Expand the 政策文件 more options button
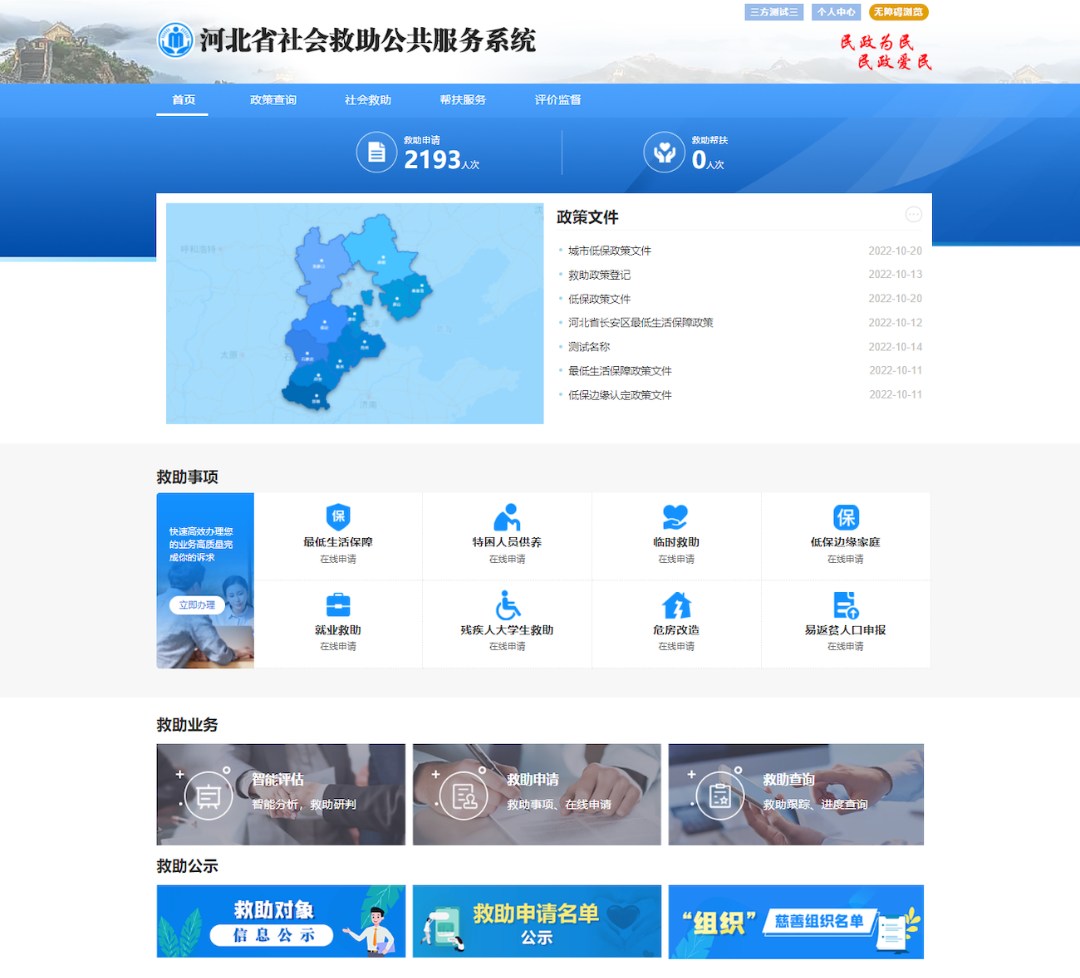The image size is (1080, 978). [x=913, y=215]
